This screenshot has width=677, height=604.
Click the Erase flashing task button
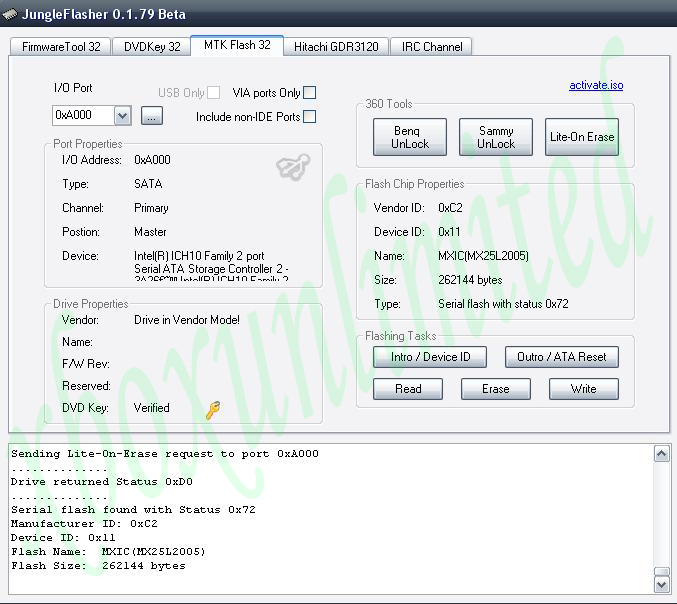coord(496,389)
